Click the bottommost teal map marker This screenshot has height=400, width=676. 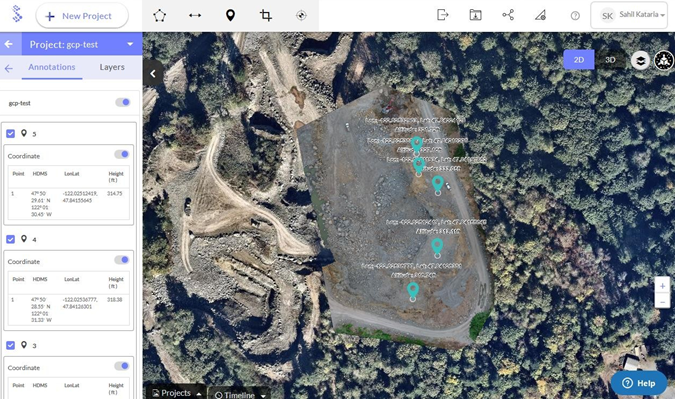coord(413,292)
